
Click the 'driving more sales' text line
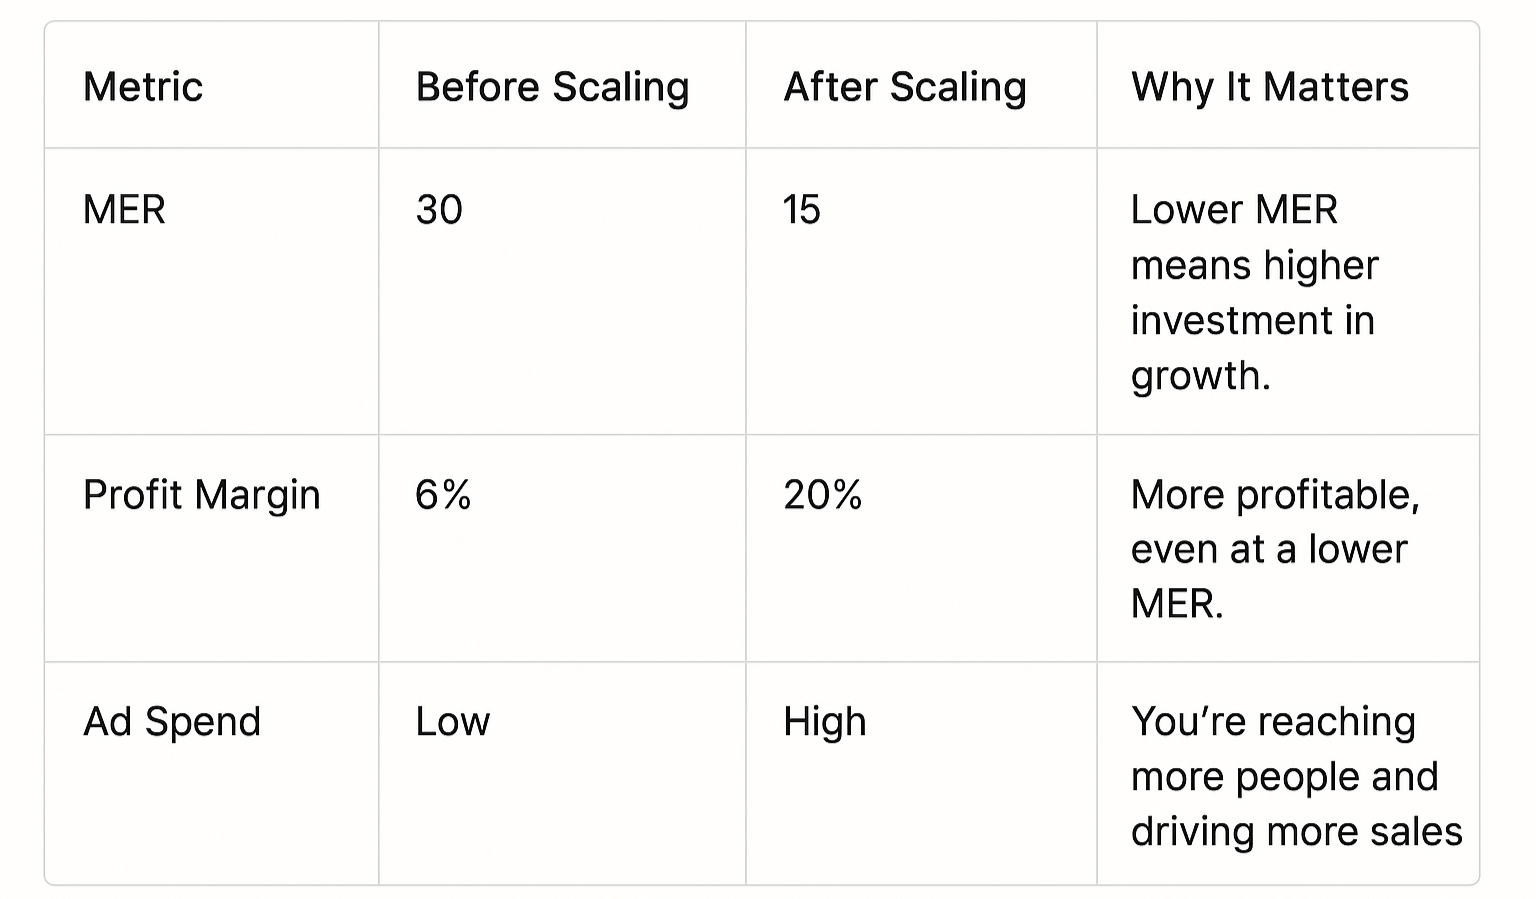(1296, 832)
